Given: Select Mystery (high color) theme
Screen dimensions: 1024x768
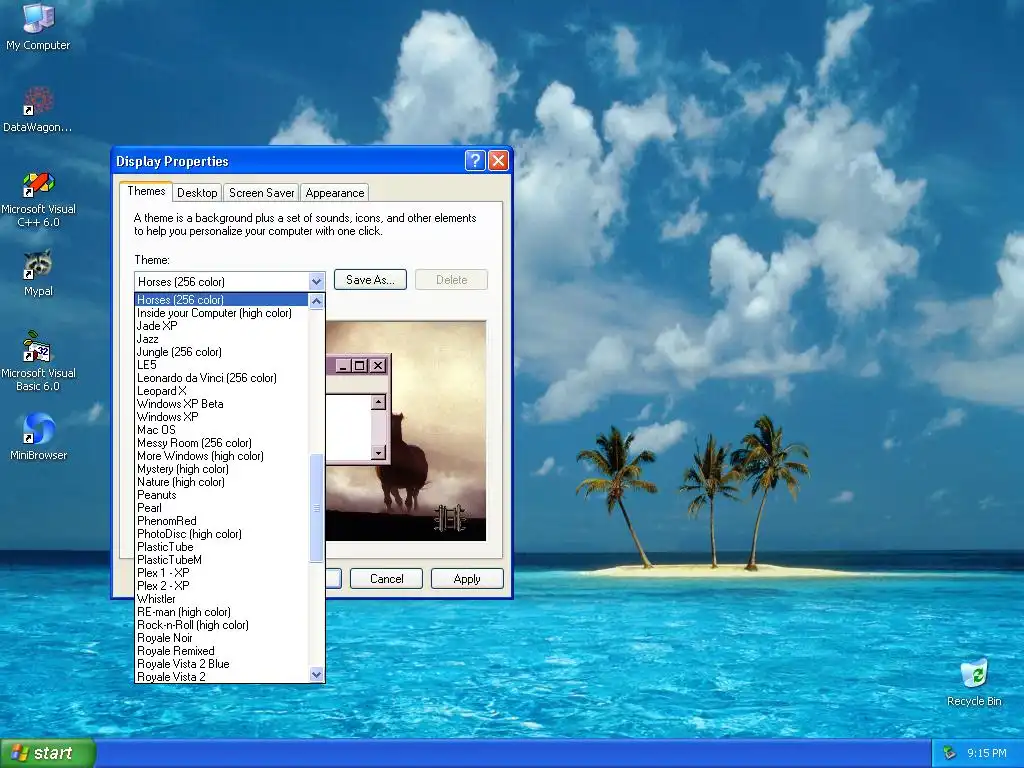Looking at the screenshot, I should tap(221, 469).
